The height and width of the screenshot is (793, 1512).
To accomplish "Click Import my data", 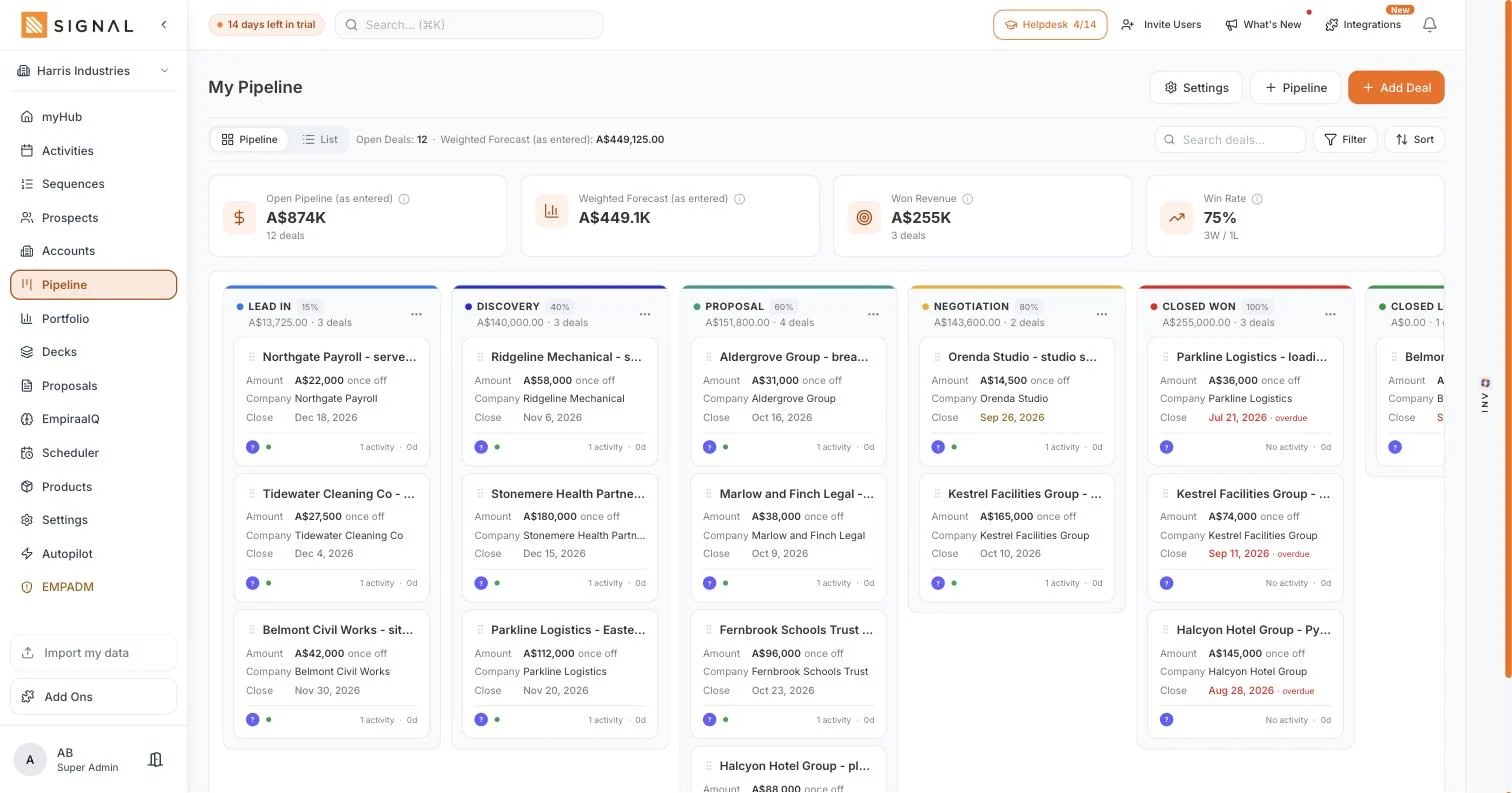I will (x=94, y=653).
